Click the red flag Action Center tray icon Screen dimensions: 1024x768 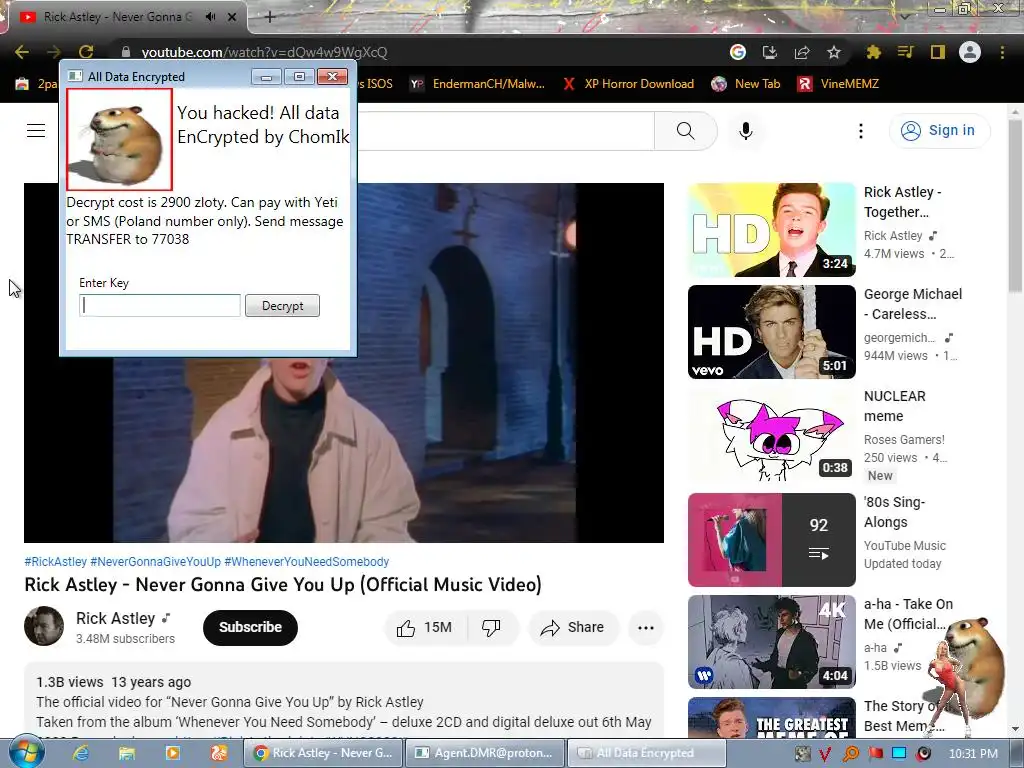point(875,754)
